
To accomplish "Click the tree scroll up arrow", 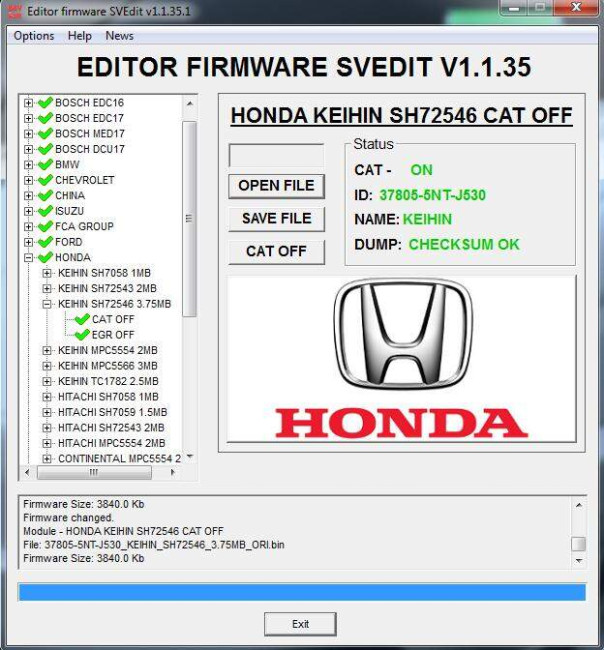I will coord(189,103).
